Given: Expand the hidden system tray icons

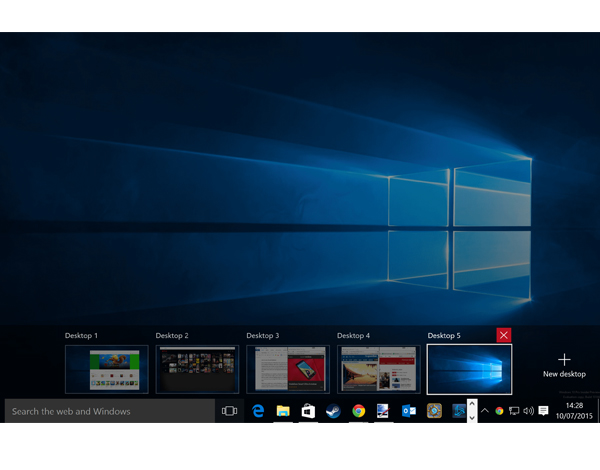Looking at the screenshot, I should [x=485, y=411].
